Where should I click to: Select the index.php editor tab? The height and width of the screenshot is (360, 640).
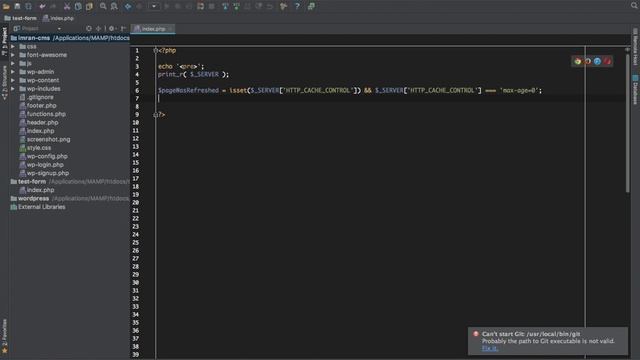(153, 29)
